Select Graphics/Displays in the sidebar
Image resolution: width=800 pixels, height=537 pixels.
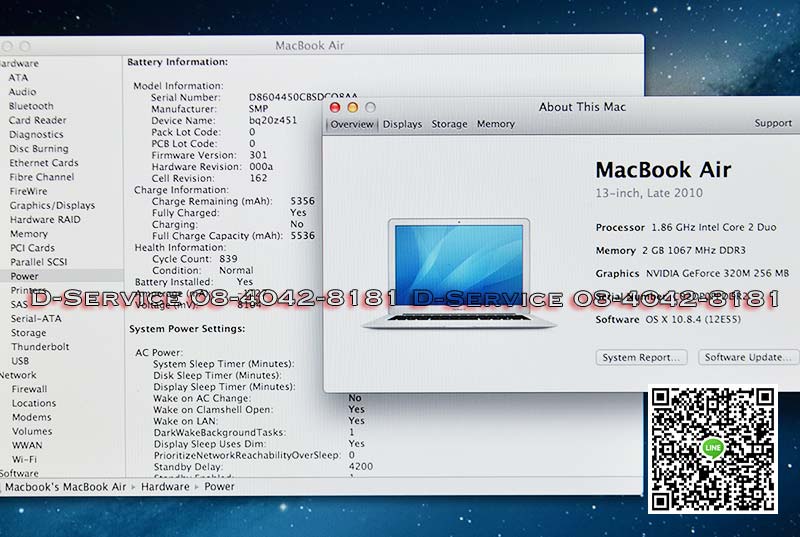click(52, 206)
